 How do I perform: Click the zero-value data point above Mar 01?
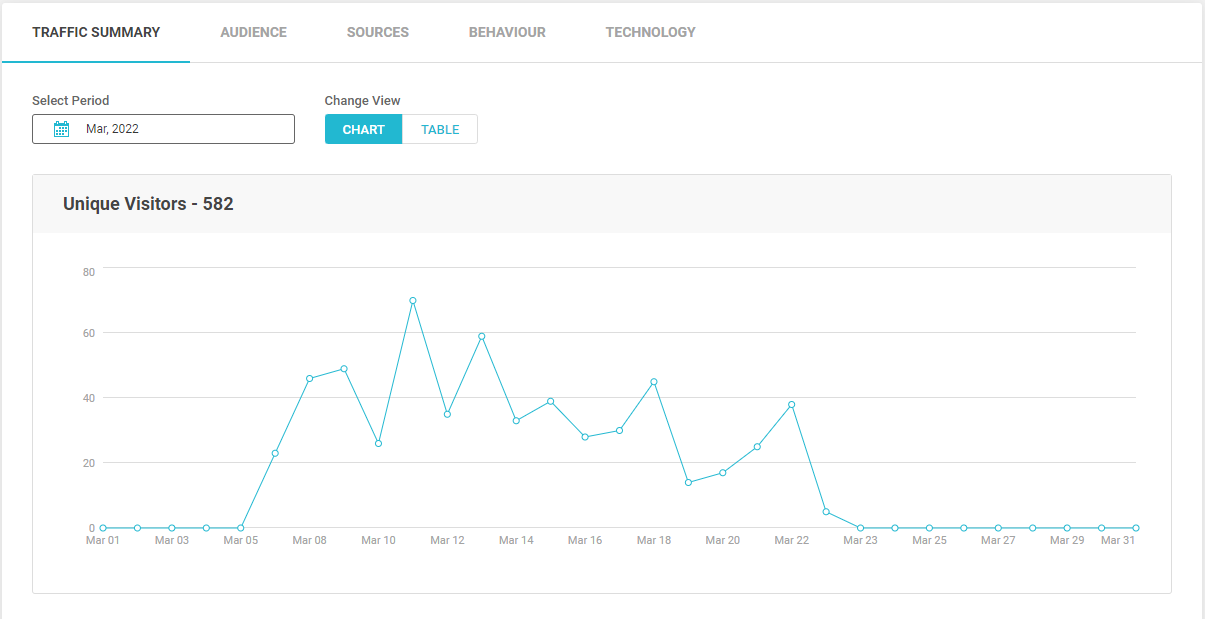(x=103, y=528)
